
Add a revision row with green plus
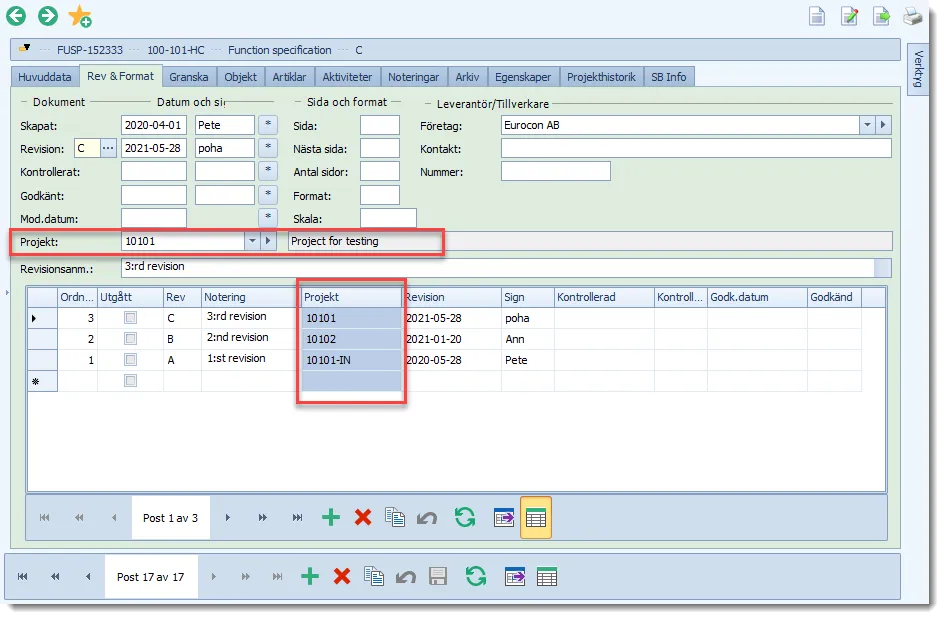(331, 517)
